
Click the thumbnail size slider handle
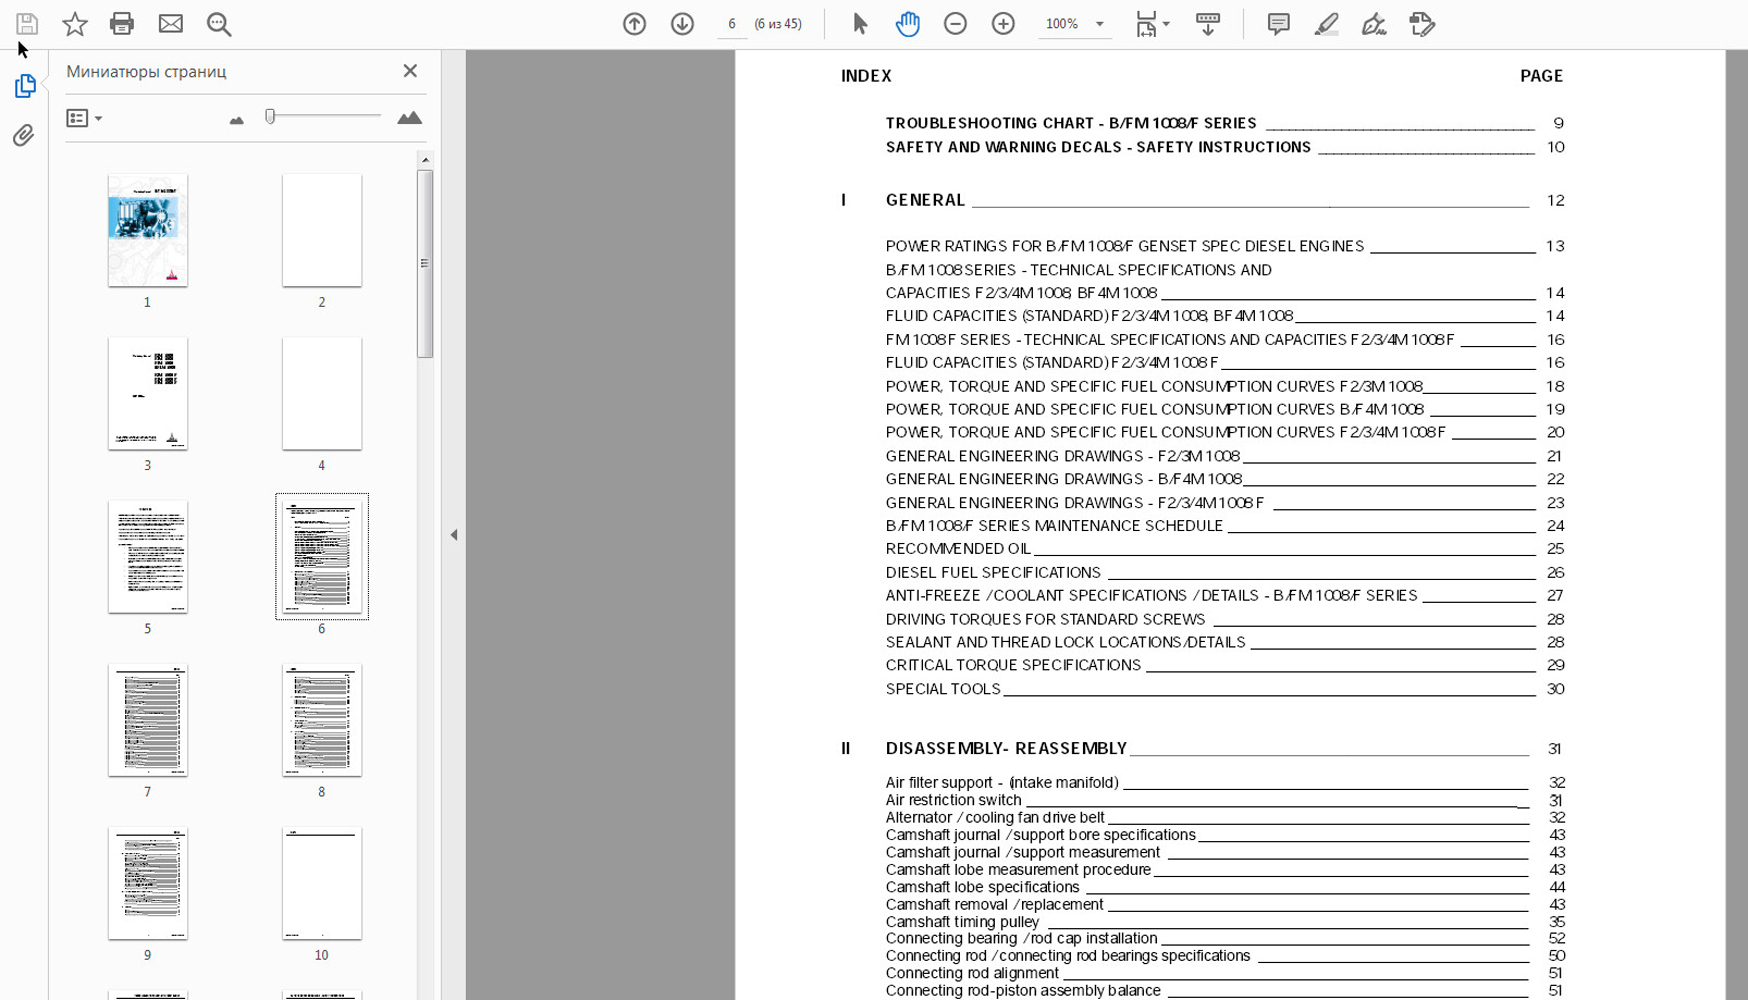(270, 117)
